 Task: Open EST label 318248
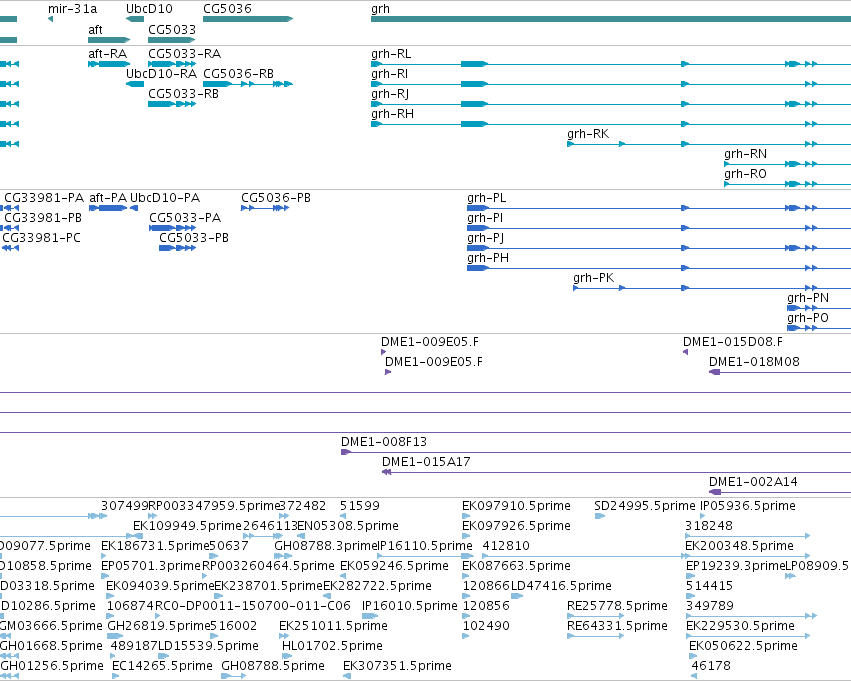click(x=709, y=526)
